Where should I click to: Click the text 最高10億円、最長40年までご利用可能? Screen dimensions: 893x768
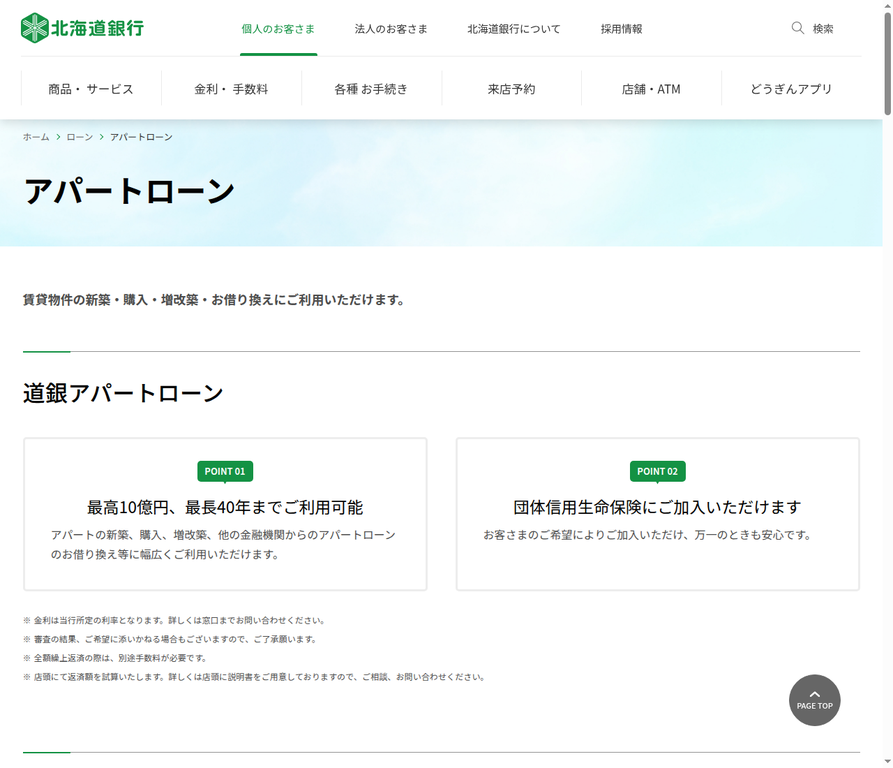point(225,507)
